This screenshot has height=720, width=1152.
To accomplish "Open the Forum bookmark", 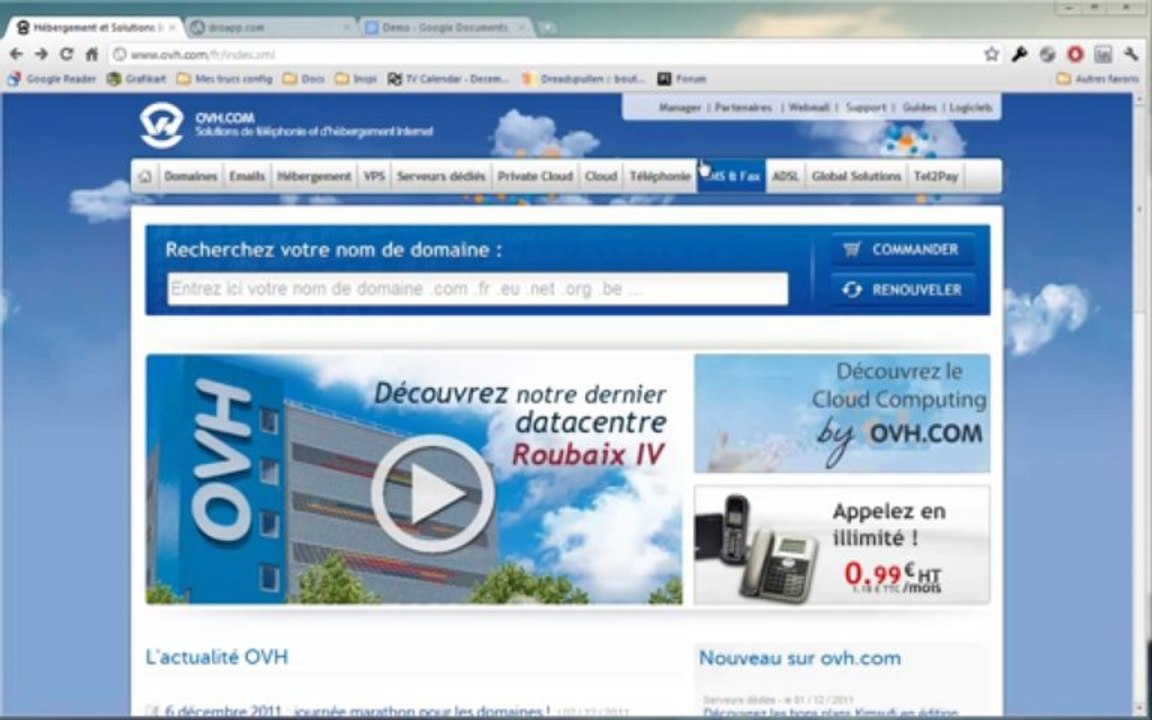I will (682, 79).
